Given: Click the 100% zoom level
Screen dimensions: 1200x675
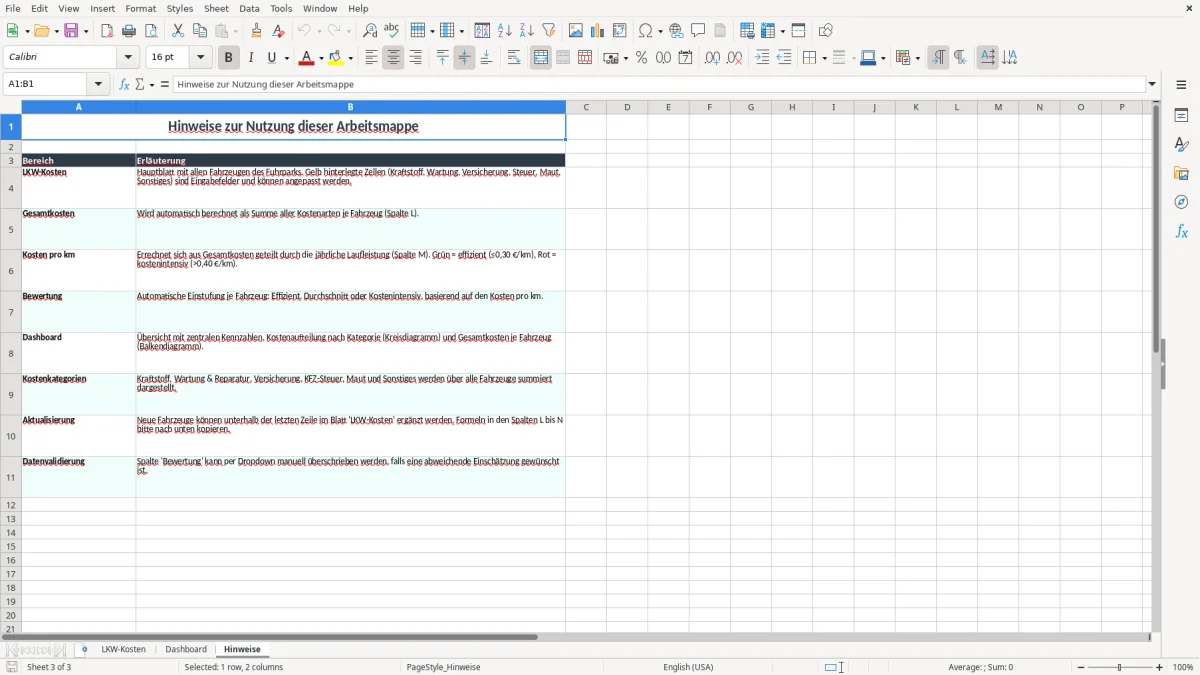Looking at the screenshot, I should pos(1183,667).
